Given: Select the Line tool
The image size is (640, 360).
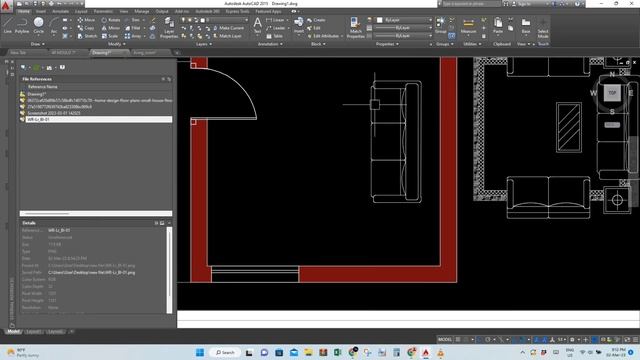Looking at the screenshot, I should 8,24.
